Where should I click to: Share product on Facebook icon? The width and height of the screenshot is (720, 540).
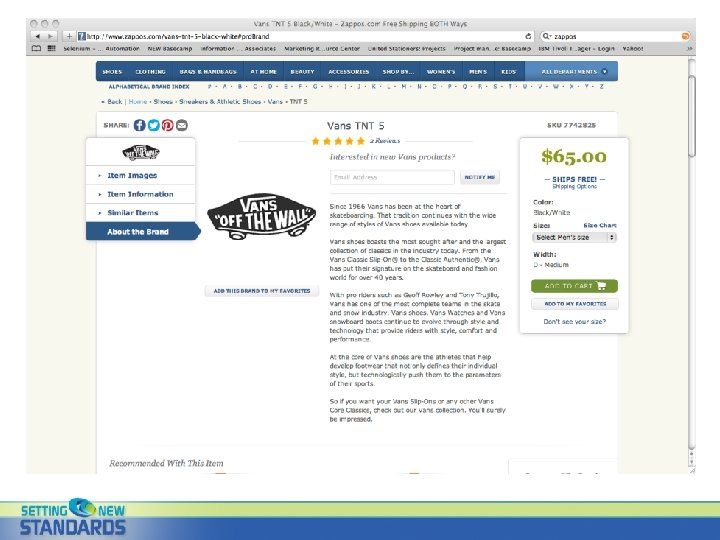140,125
